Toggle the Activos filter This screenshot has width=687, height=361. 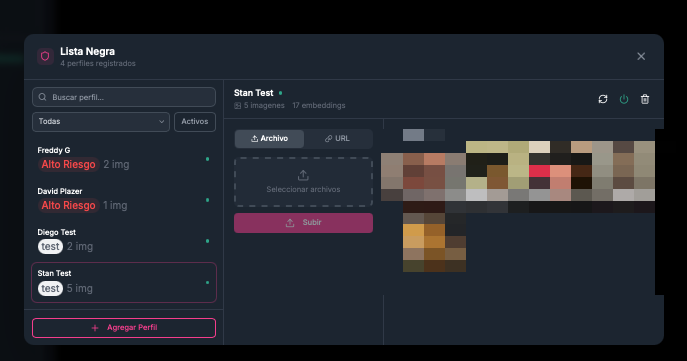coord(195,122)
